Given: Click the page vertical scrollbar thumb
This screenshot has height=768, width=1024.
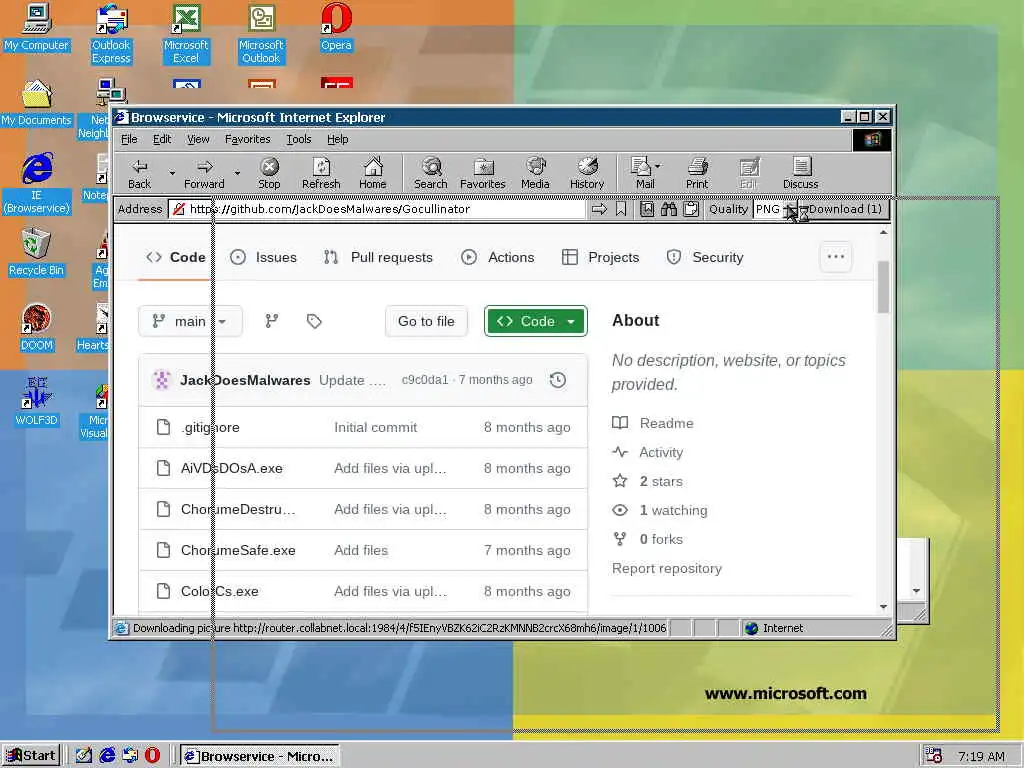Looking at the screenshot, I should (x=884, y=287).
